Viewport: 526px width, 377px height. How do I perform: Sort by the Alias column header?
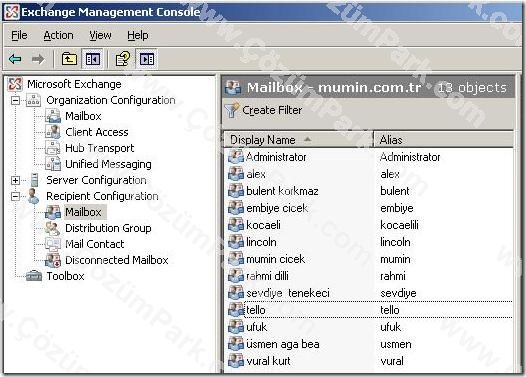pyautogui.click(x=443, y=140)
